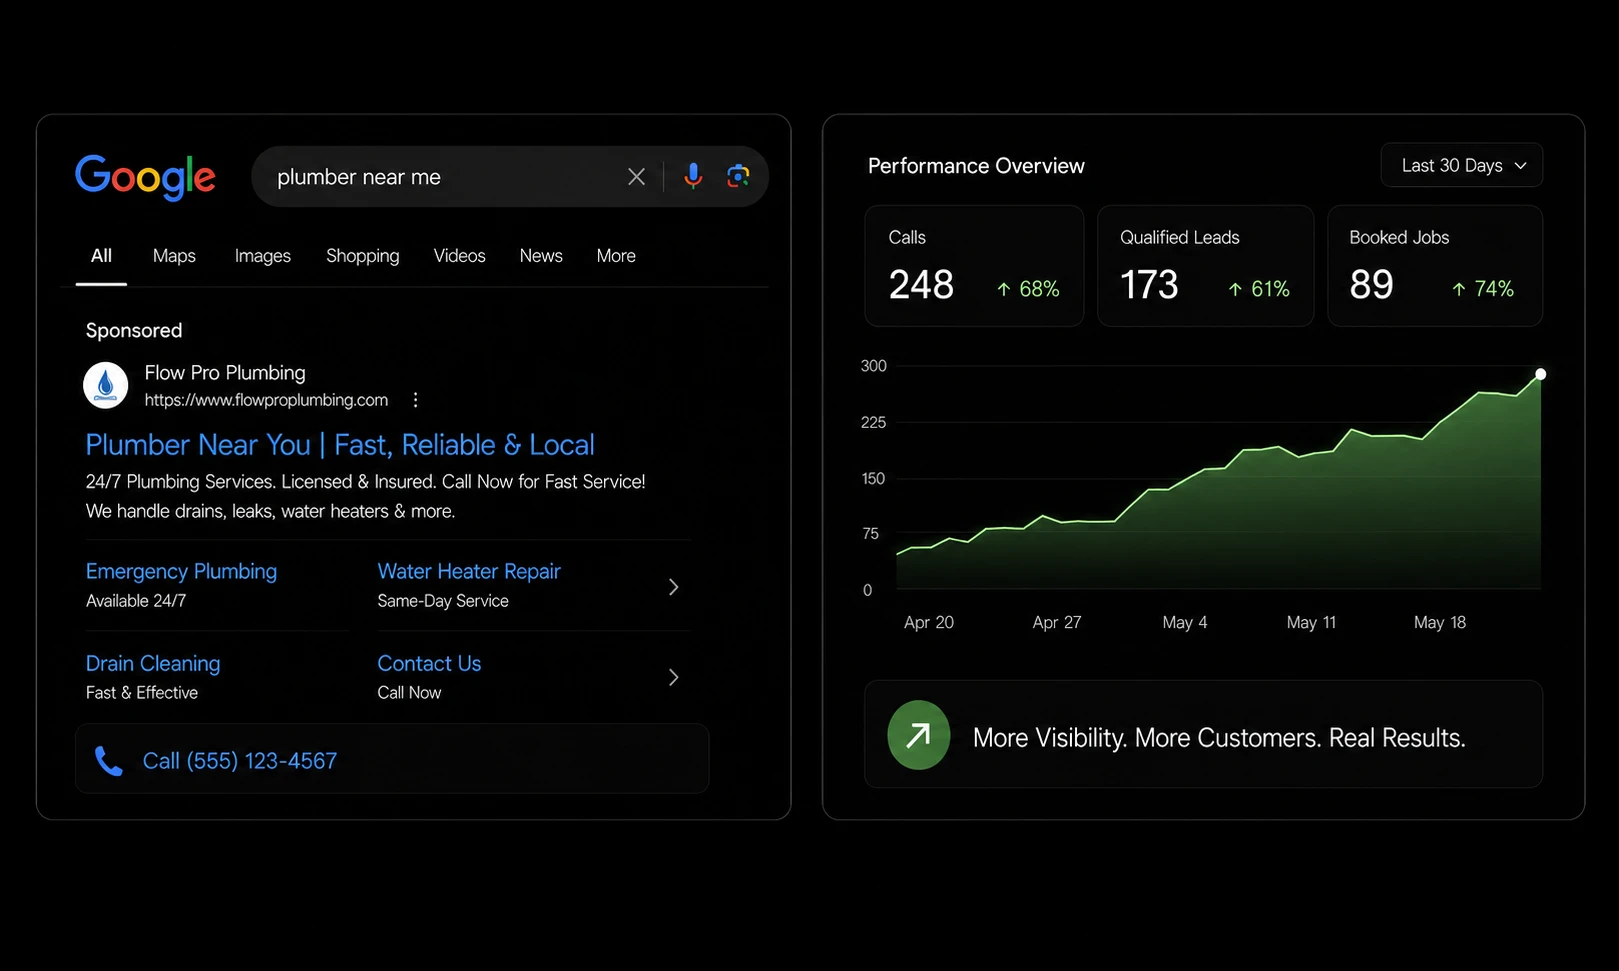This screenshot has height=971, width=1619.
Task: Click the Google logo
Action: pyautogui.click(x=145, y=177)
